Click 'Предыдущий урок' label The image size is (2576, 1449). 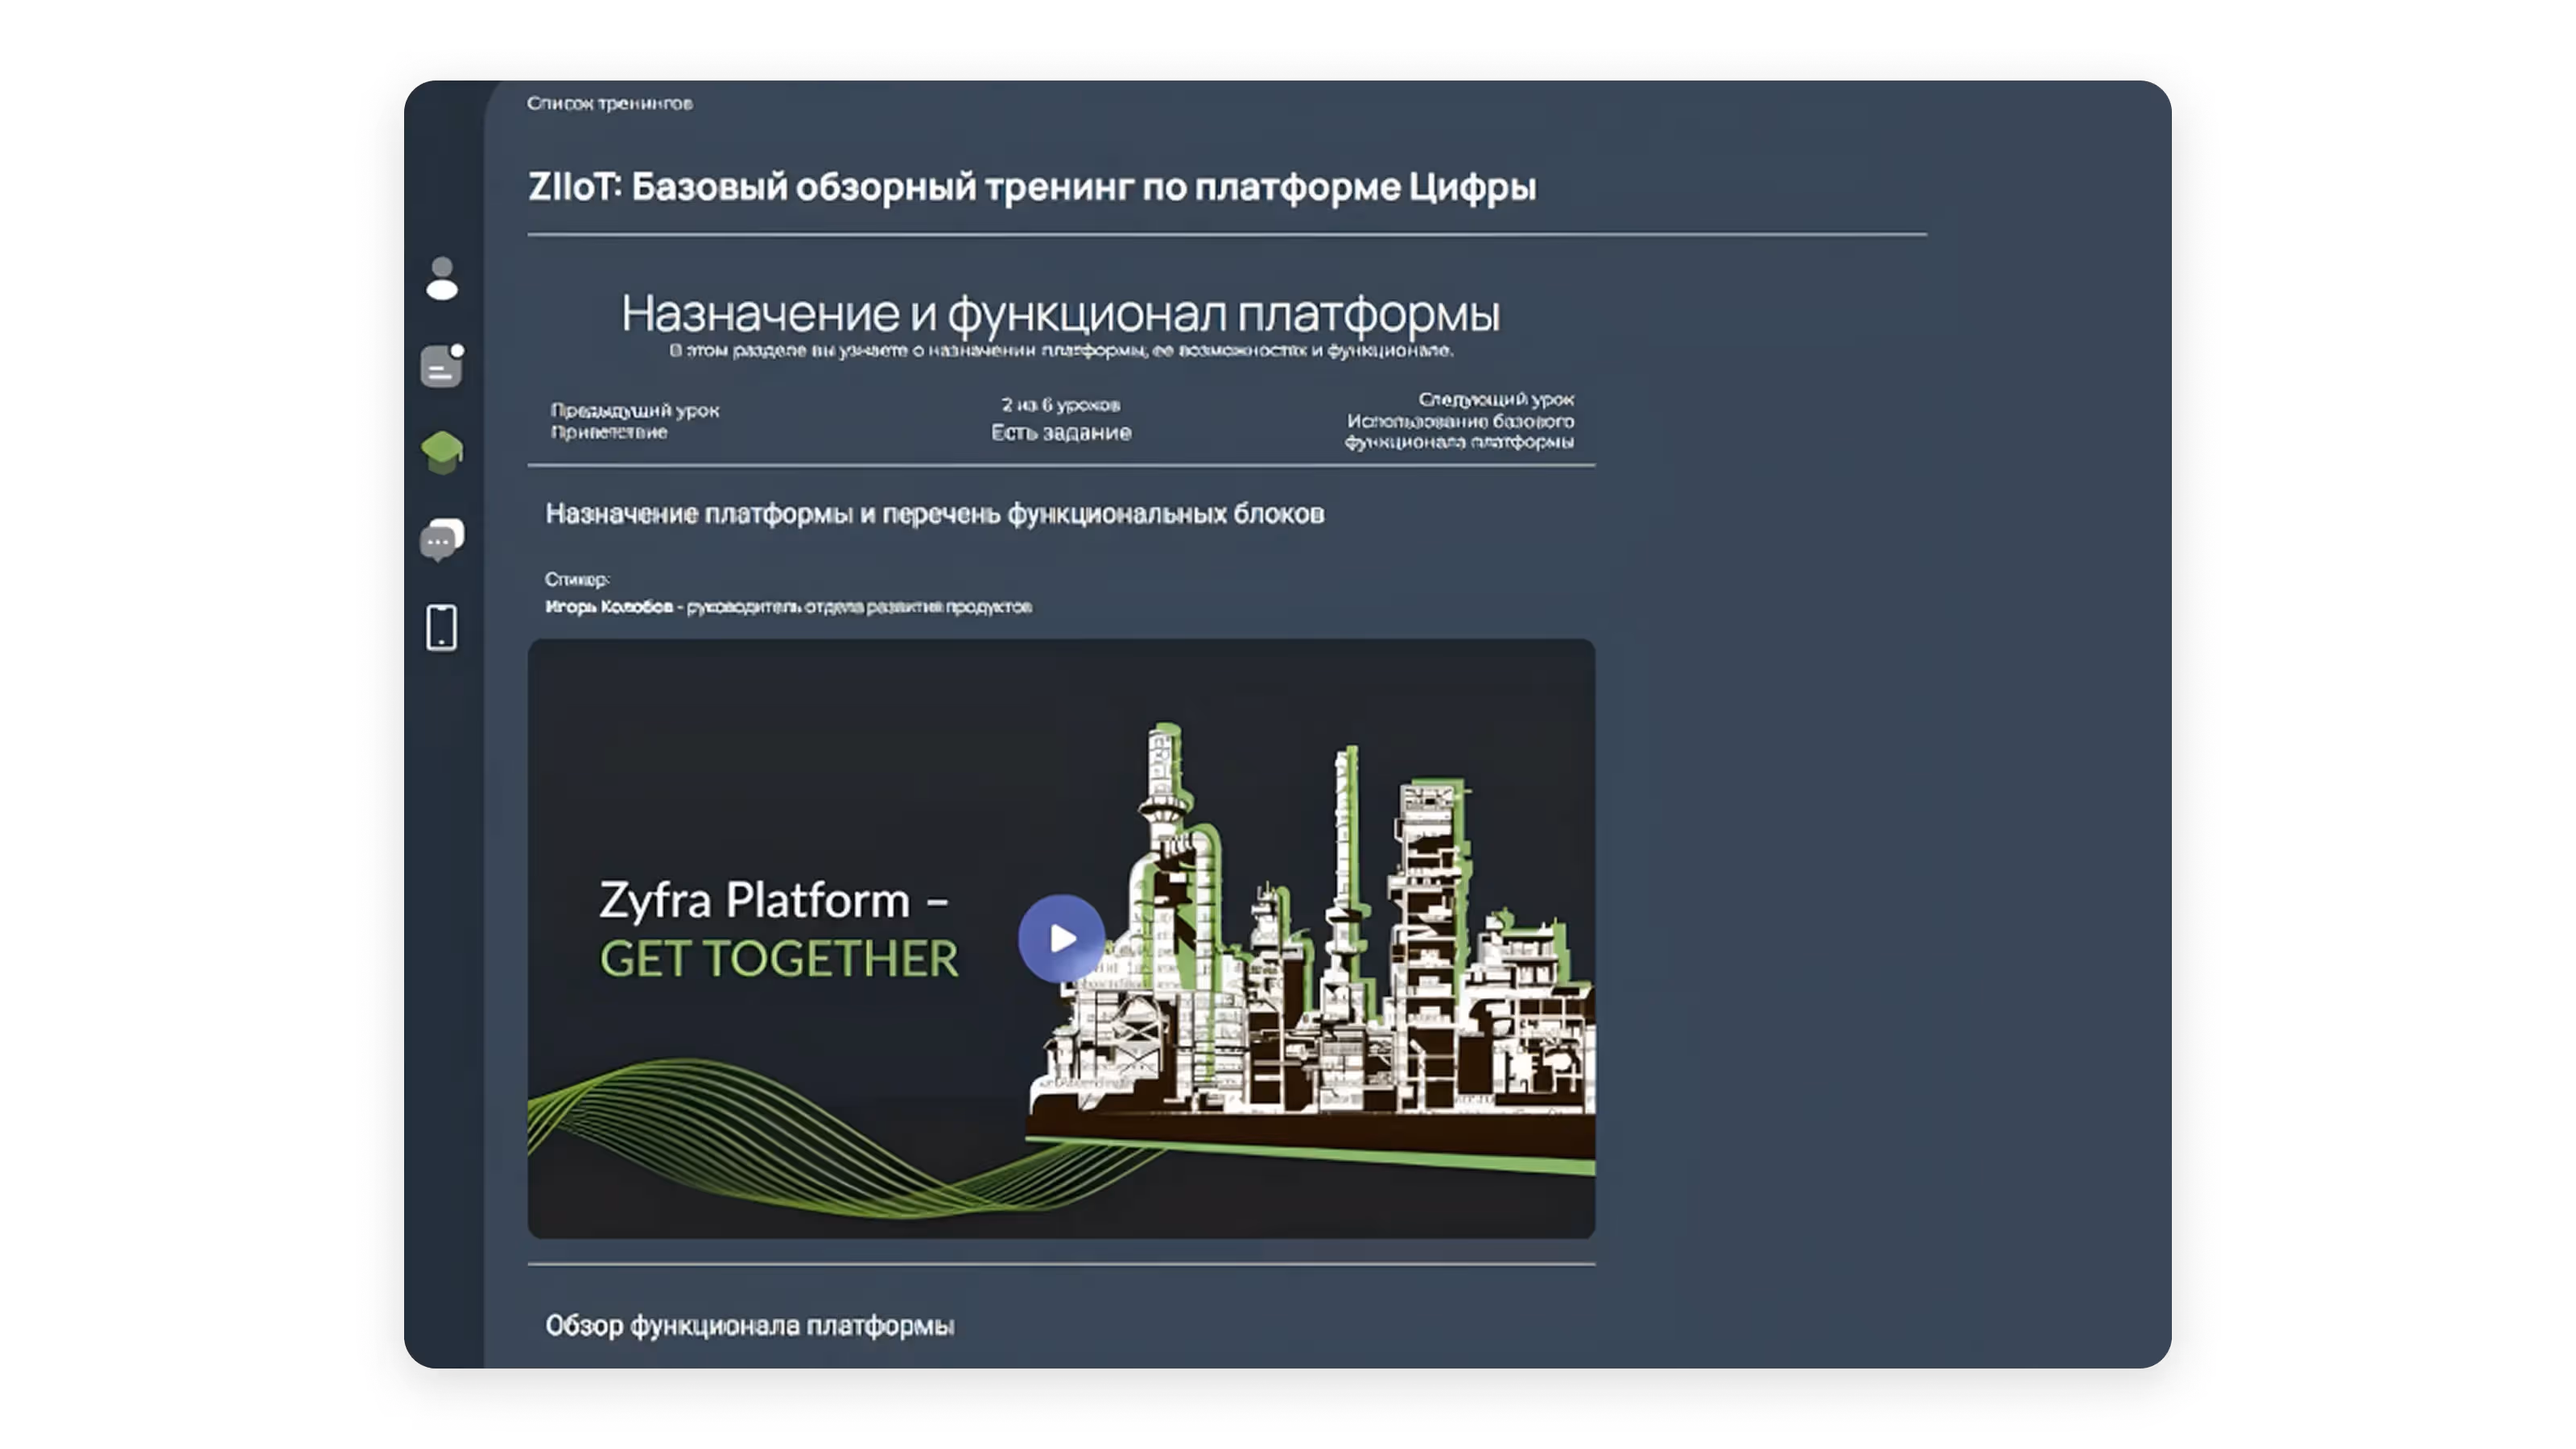coord(635,410)
